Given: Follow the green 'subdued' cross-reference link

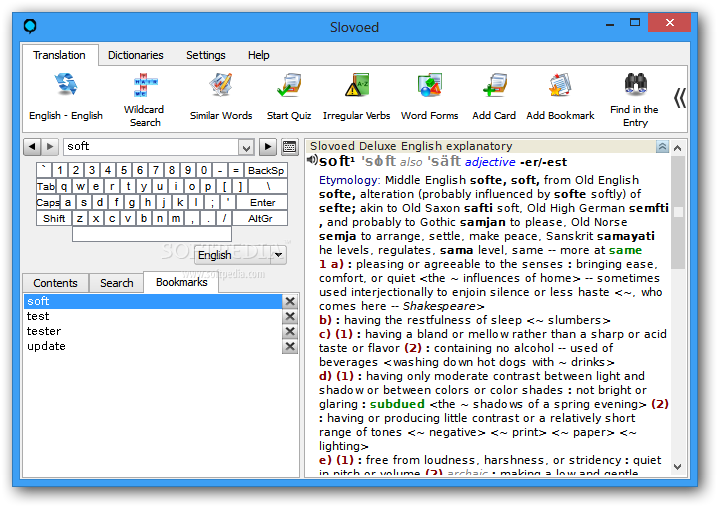Looking at the screenshot, I should 397,404.
